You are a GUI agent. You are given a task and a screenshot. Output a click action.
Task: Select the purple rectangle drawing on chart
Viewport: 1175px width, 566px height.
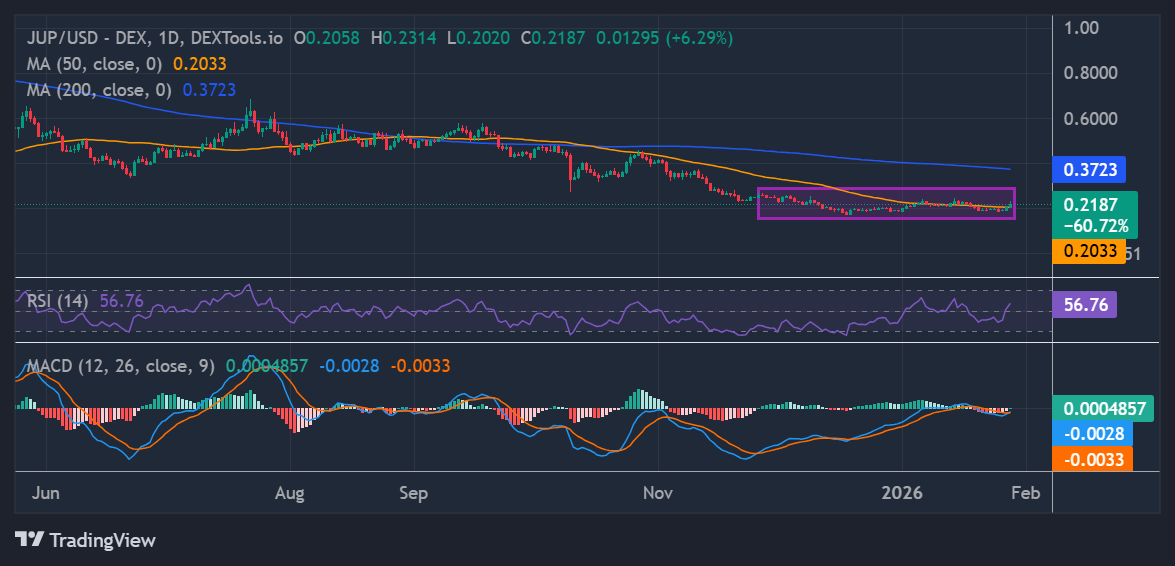(886, 189)
